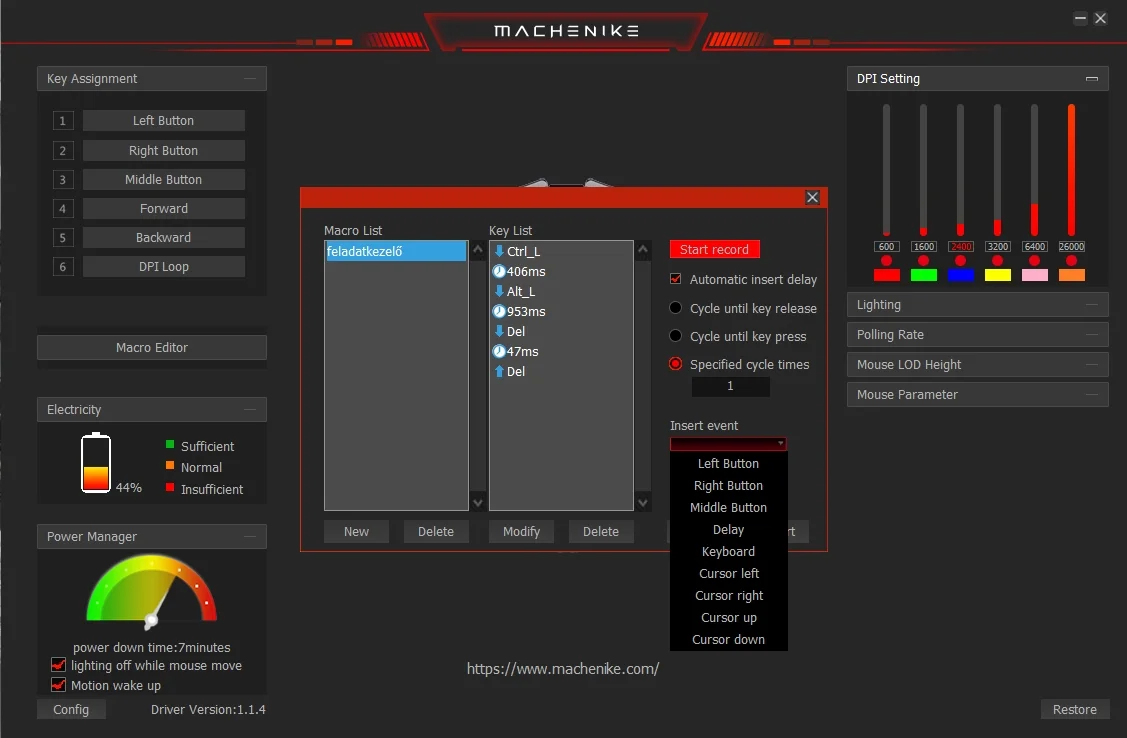Click the Restore button
Viewport: 1127px width, 738px height.
[x=1075, y=709]
